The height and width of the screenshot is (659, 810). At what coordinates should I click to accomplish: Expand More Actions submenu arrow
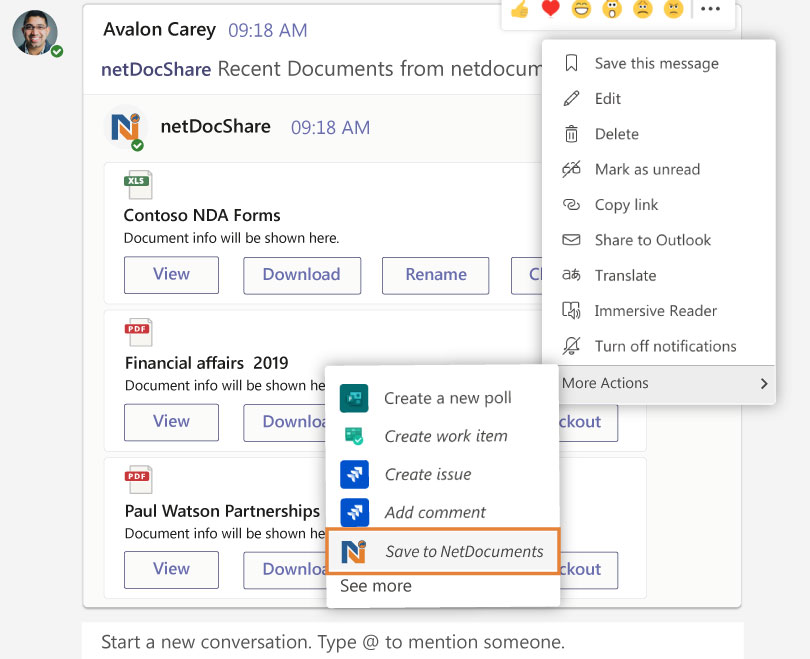coord(764,384)
